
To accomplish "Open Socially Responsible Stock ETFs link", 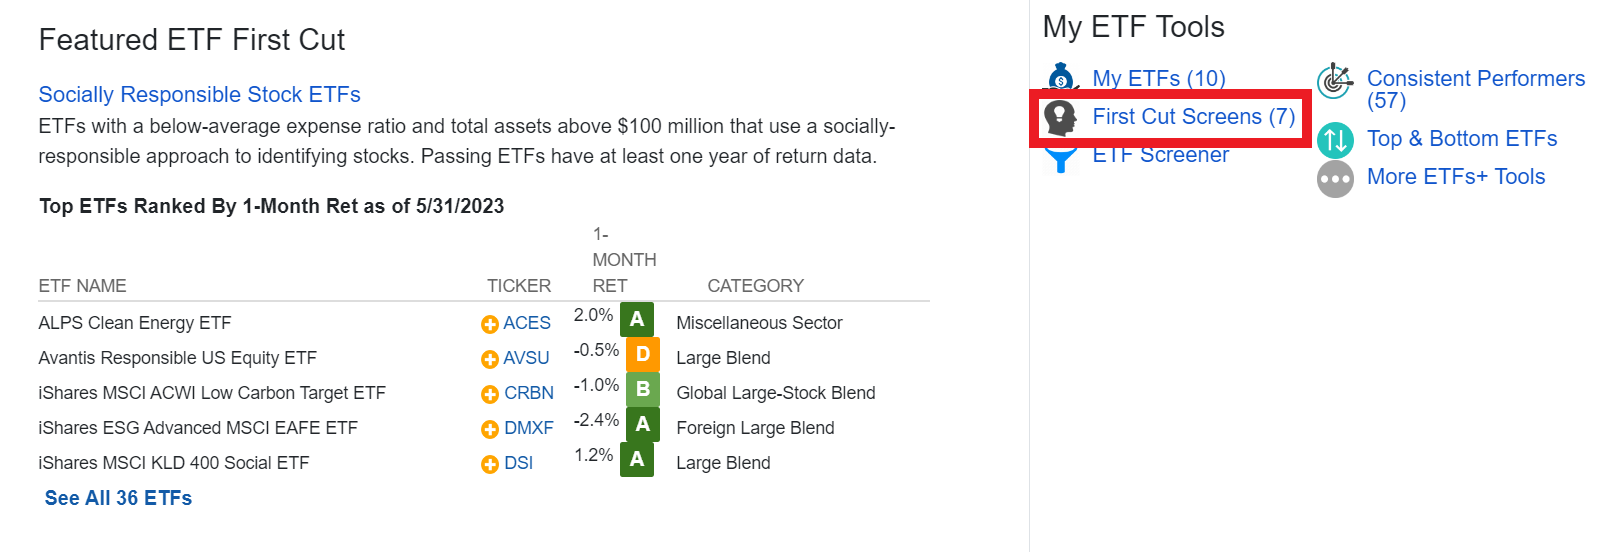I will pos(199,94).
